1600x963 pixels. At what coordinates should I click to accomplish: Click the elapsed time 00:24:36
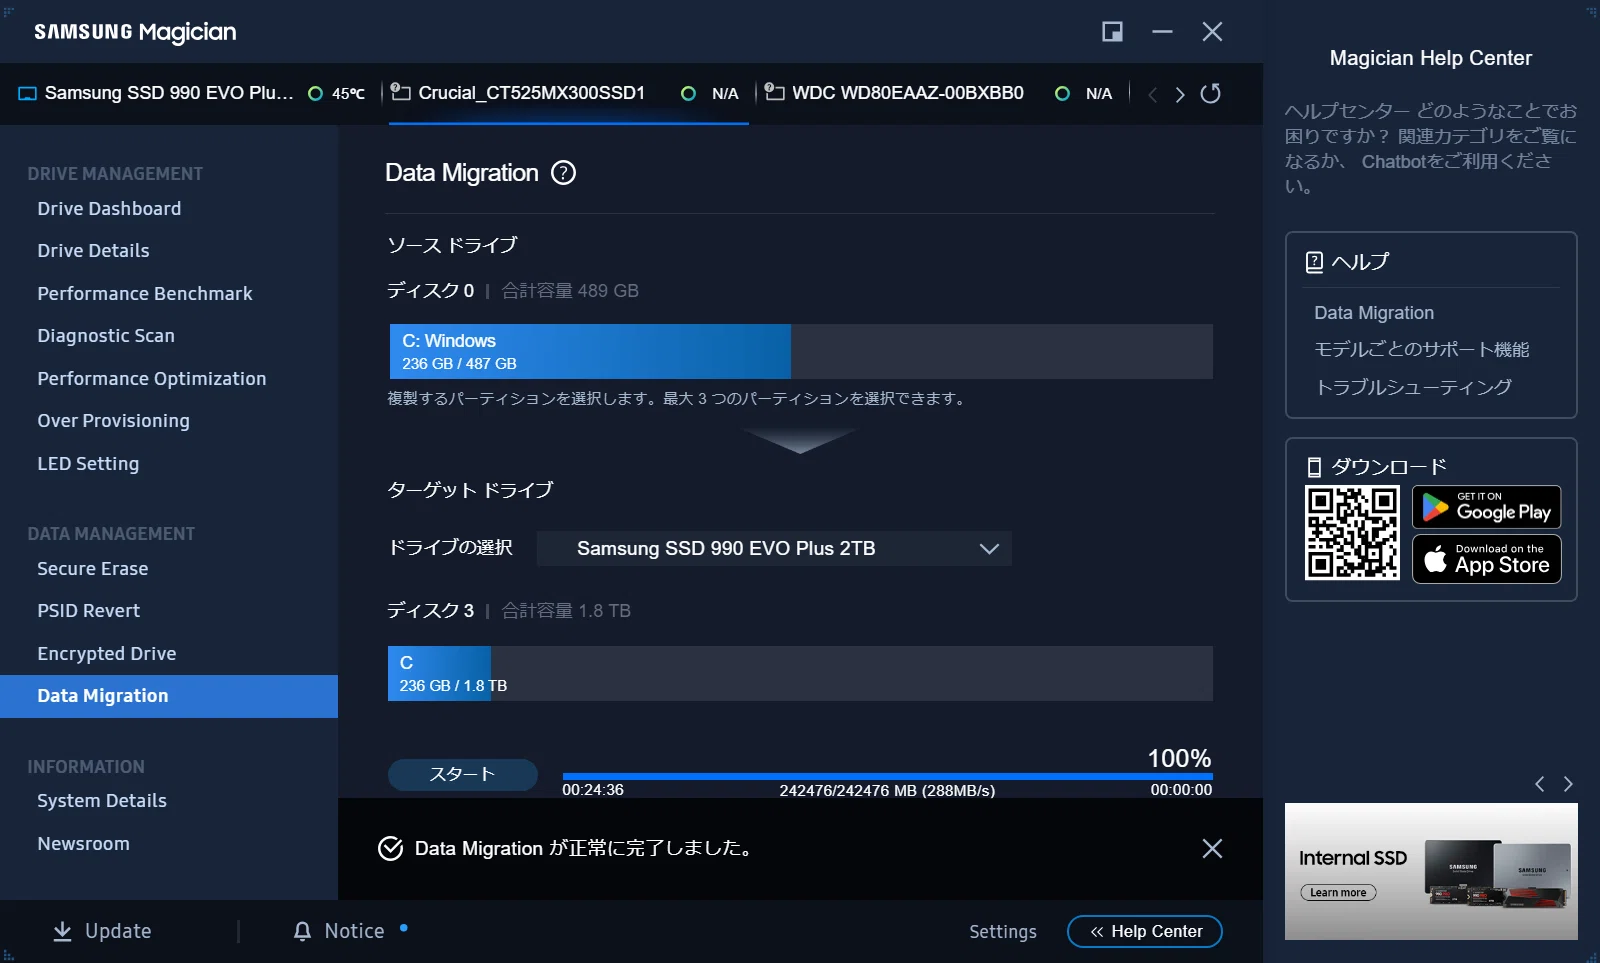click(593, 790)
